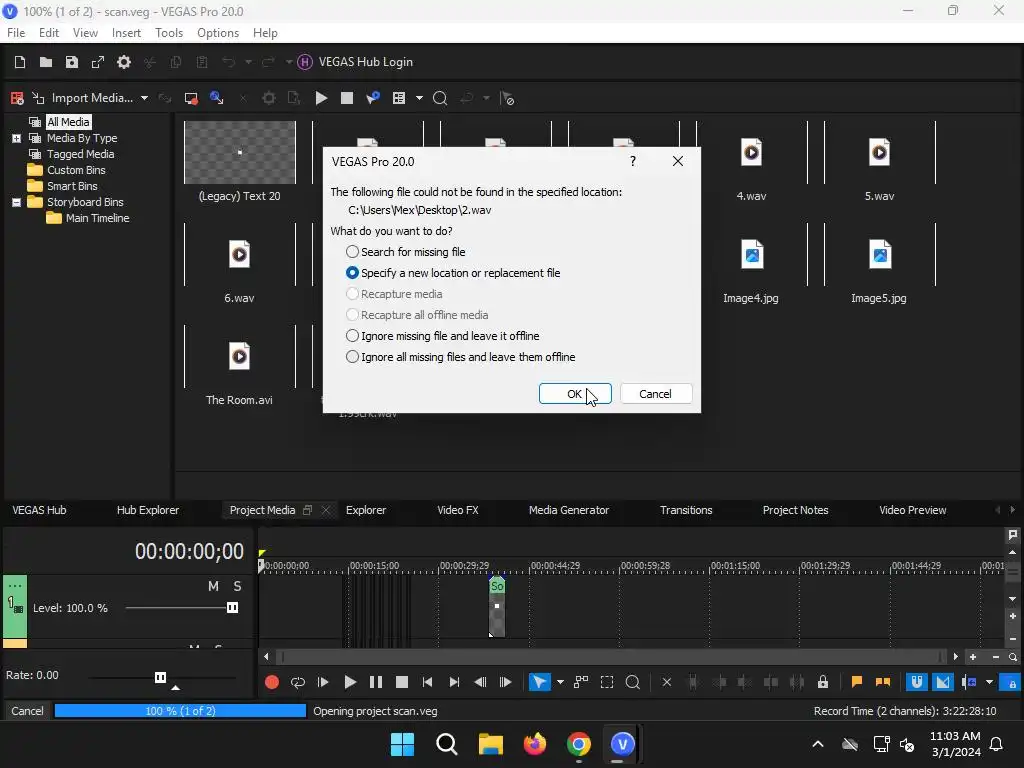Click the capture video icon
1024x768 pixels.
pos(191,98)
